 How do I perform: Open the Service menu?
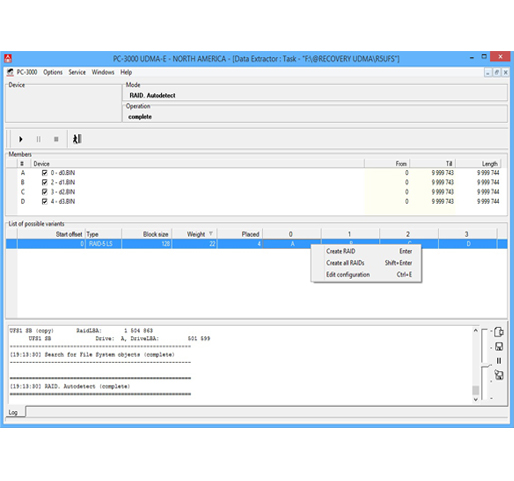tap(77, 72)
